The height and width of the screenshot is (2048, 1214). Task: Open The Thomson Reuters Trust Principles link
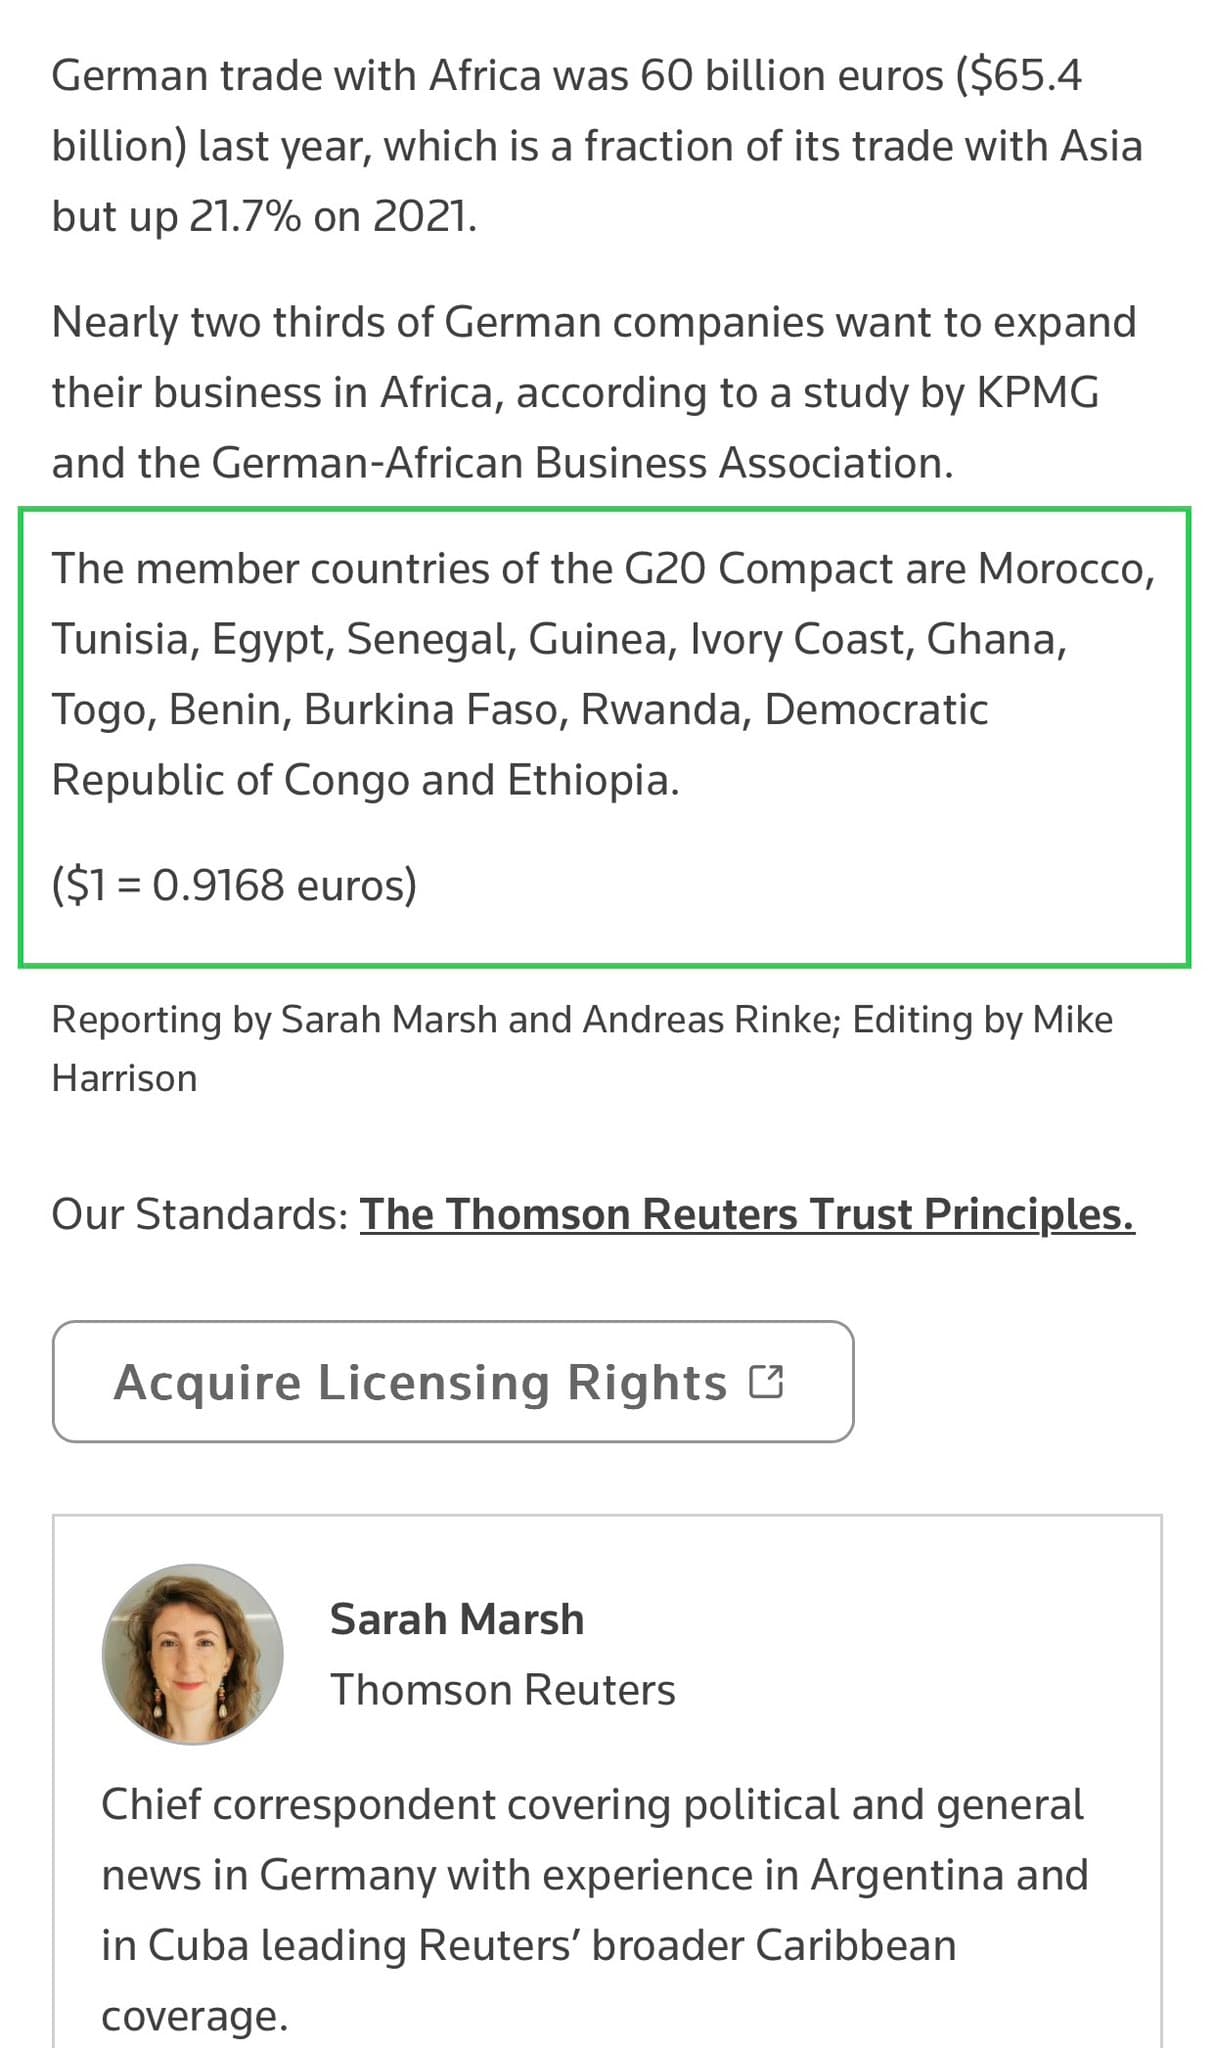point(746,1214)
